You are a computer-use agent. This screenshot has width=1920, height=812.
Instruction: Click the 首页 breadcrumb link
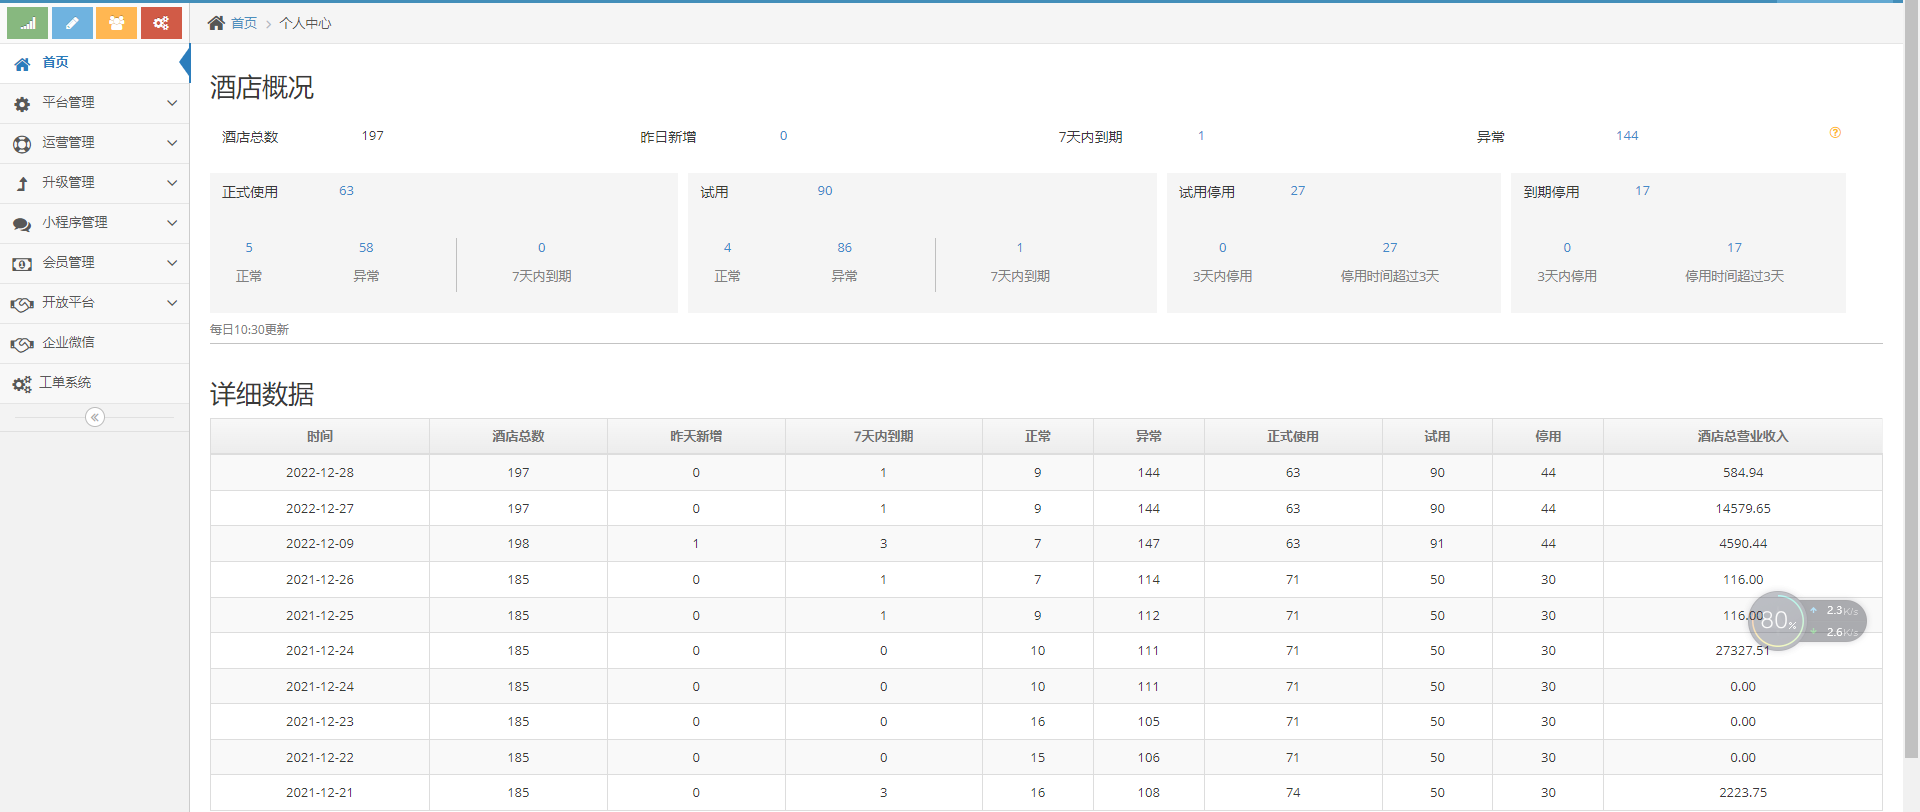click(244, 23)
